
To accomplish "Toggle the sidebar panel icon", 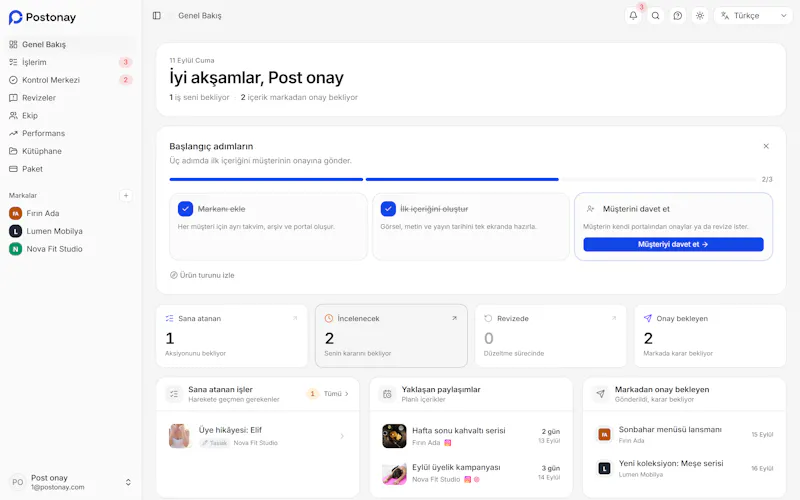I will [157, 16].
